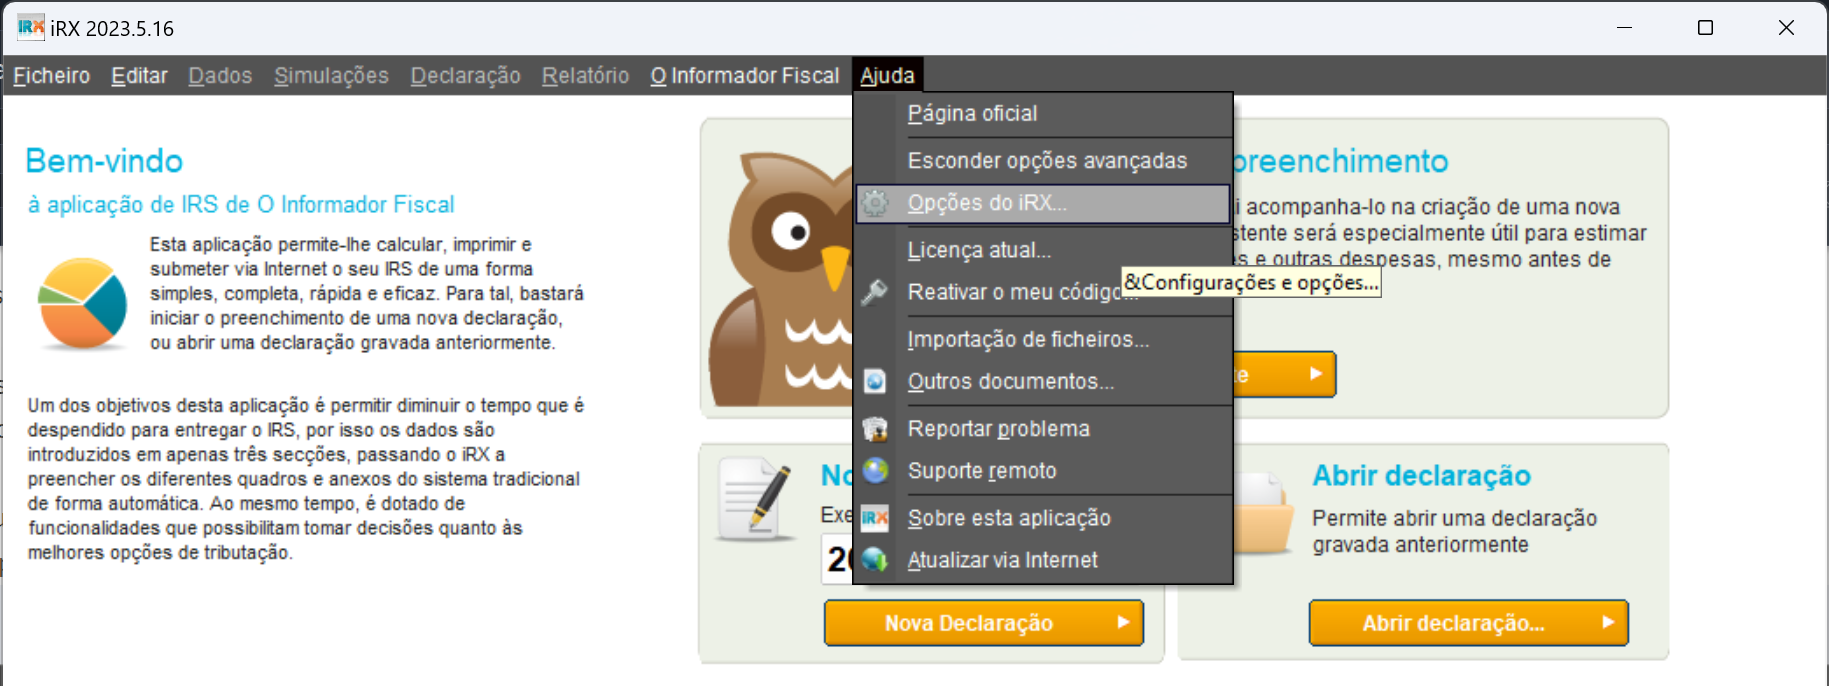Click the text Permite abrir uma declaração gravada anteriormente
Screen dimensions: 1829x686
click(x=1454, y=532)
